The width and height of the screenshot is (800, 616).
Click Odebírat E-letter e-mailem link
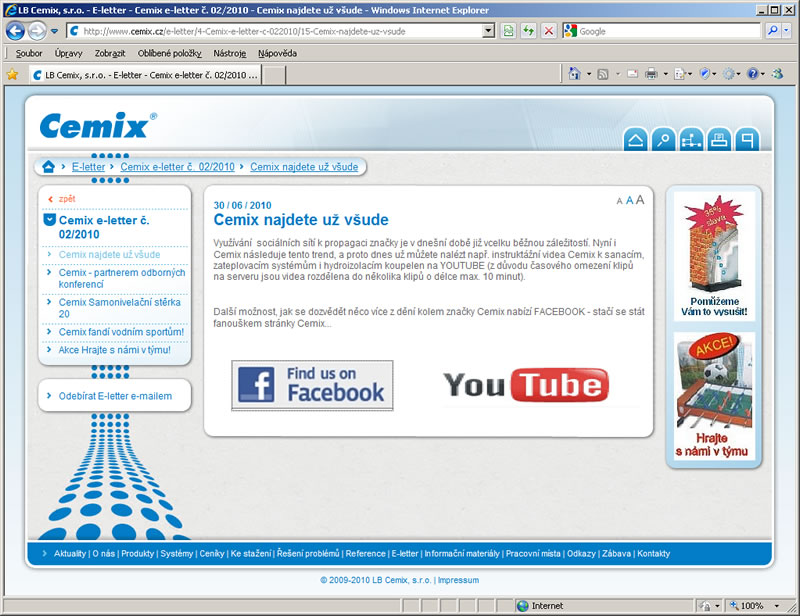(115, 396)
